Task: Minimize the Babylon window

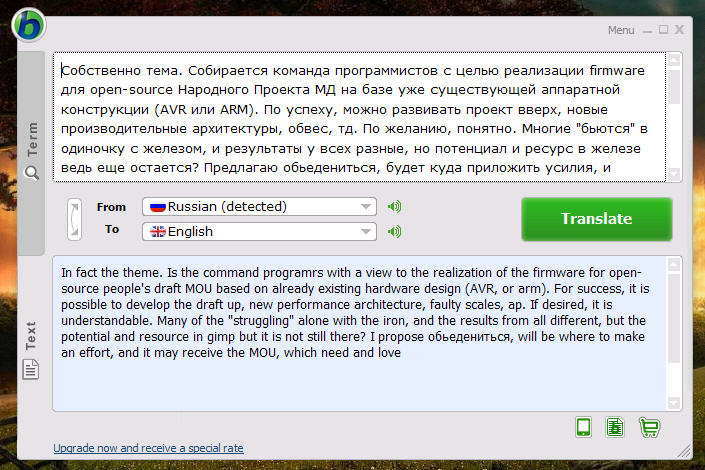Action: (647, 31)
